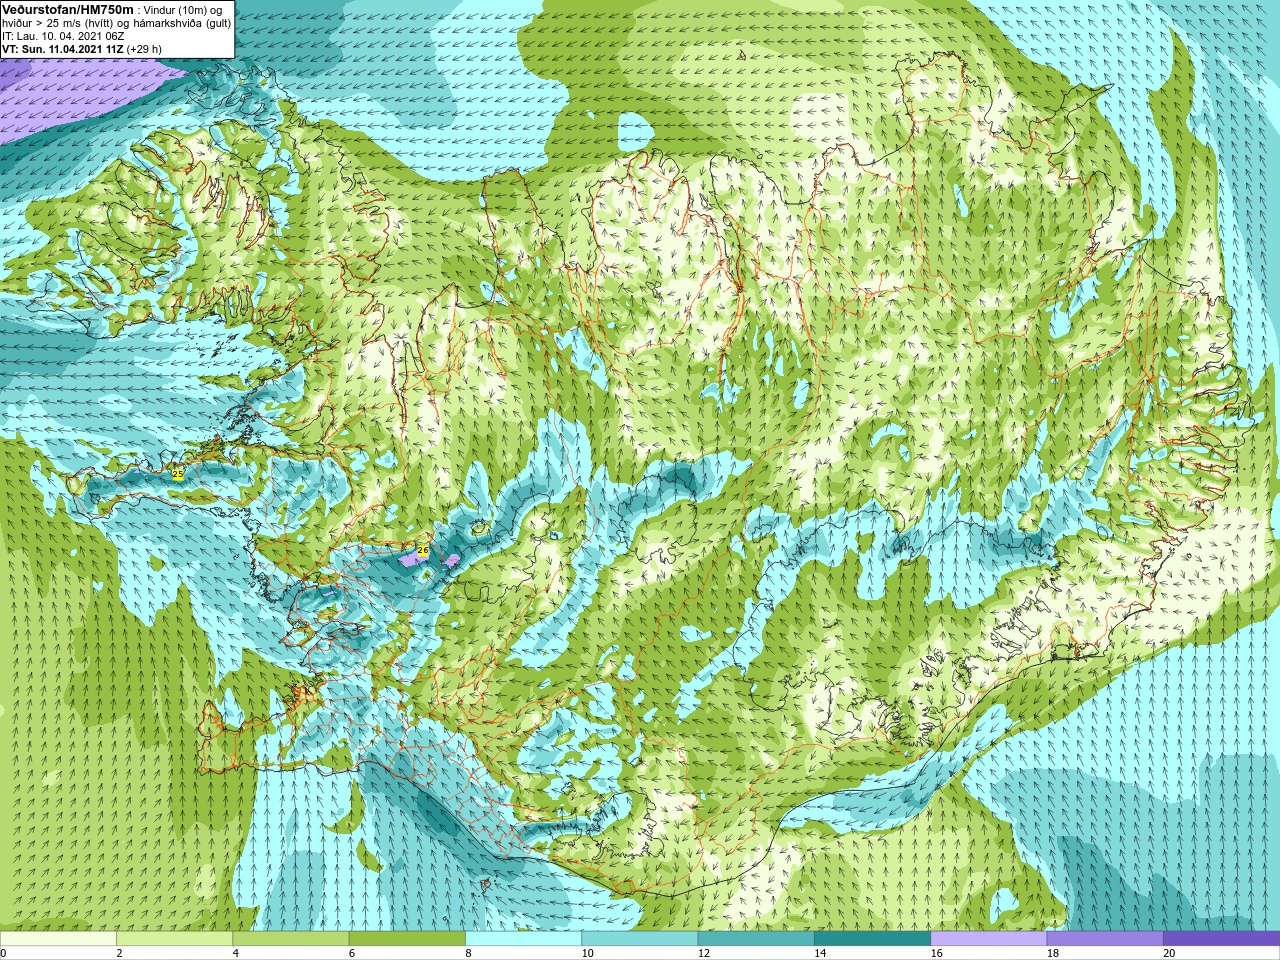Click the yellow gust marker labeled 25

(x=178, y=474)
